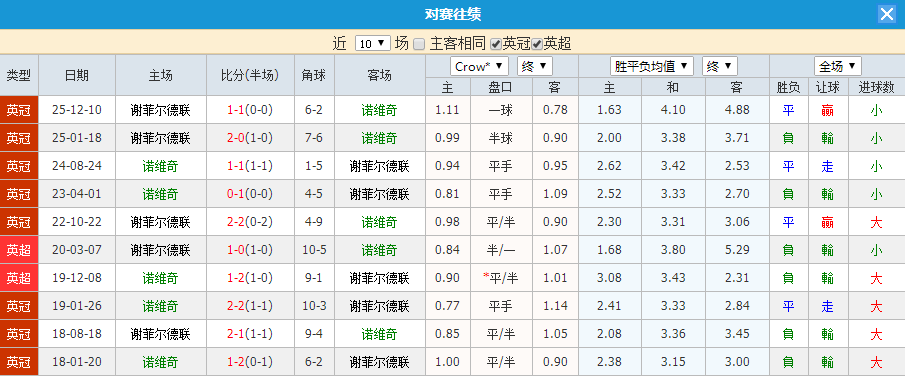
Task: Open the recent matches count dropdown showing 10
Action: click(x=373, y=43)
